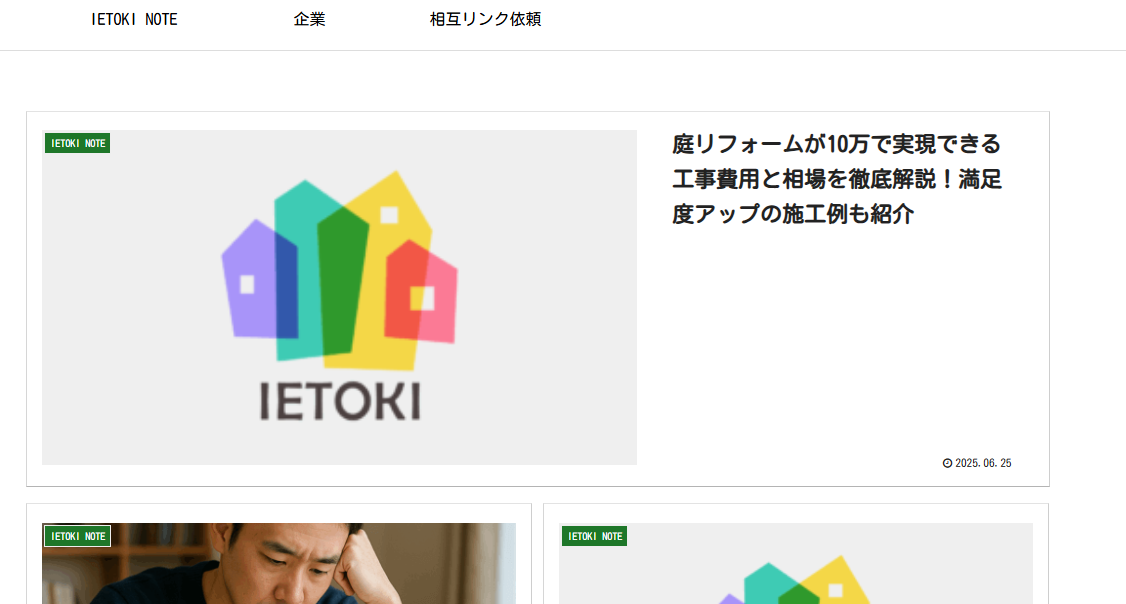Open the IETOKI NOTE menu item
Viewport: 1126px width, 604px height.
point(134,19)
